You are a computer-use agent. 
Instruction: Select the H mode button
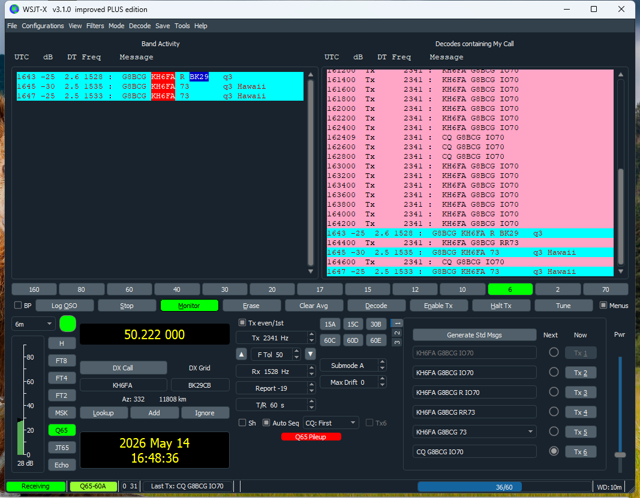click(x=62, y=343)
